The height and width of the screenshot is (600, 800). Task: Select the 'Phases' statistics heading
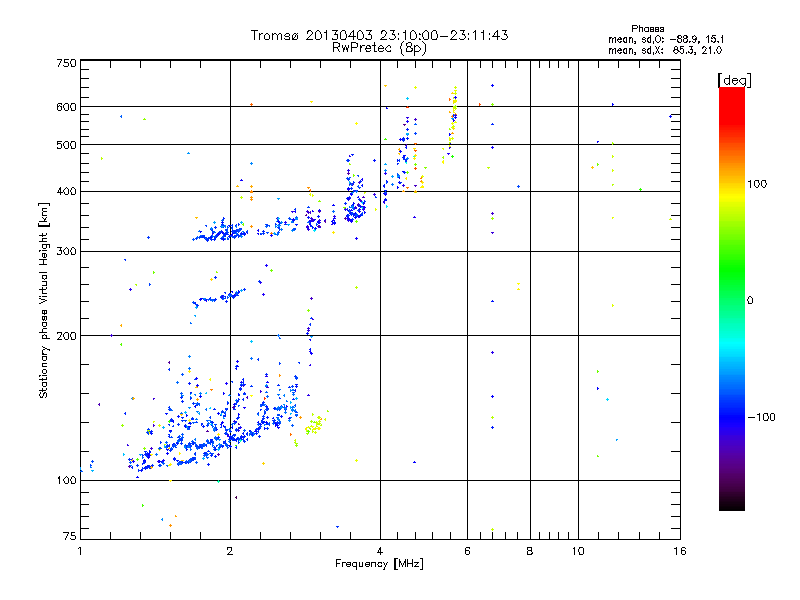tap(647, 29)
